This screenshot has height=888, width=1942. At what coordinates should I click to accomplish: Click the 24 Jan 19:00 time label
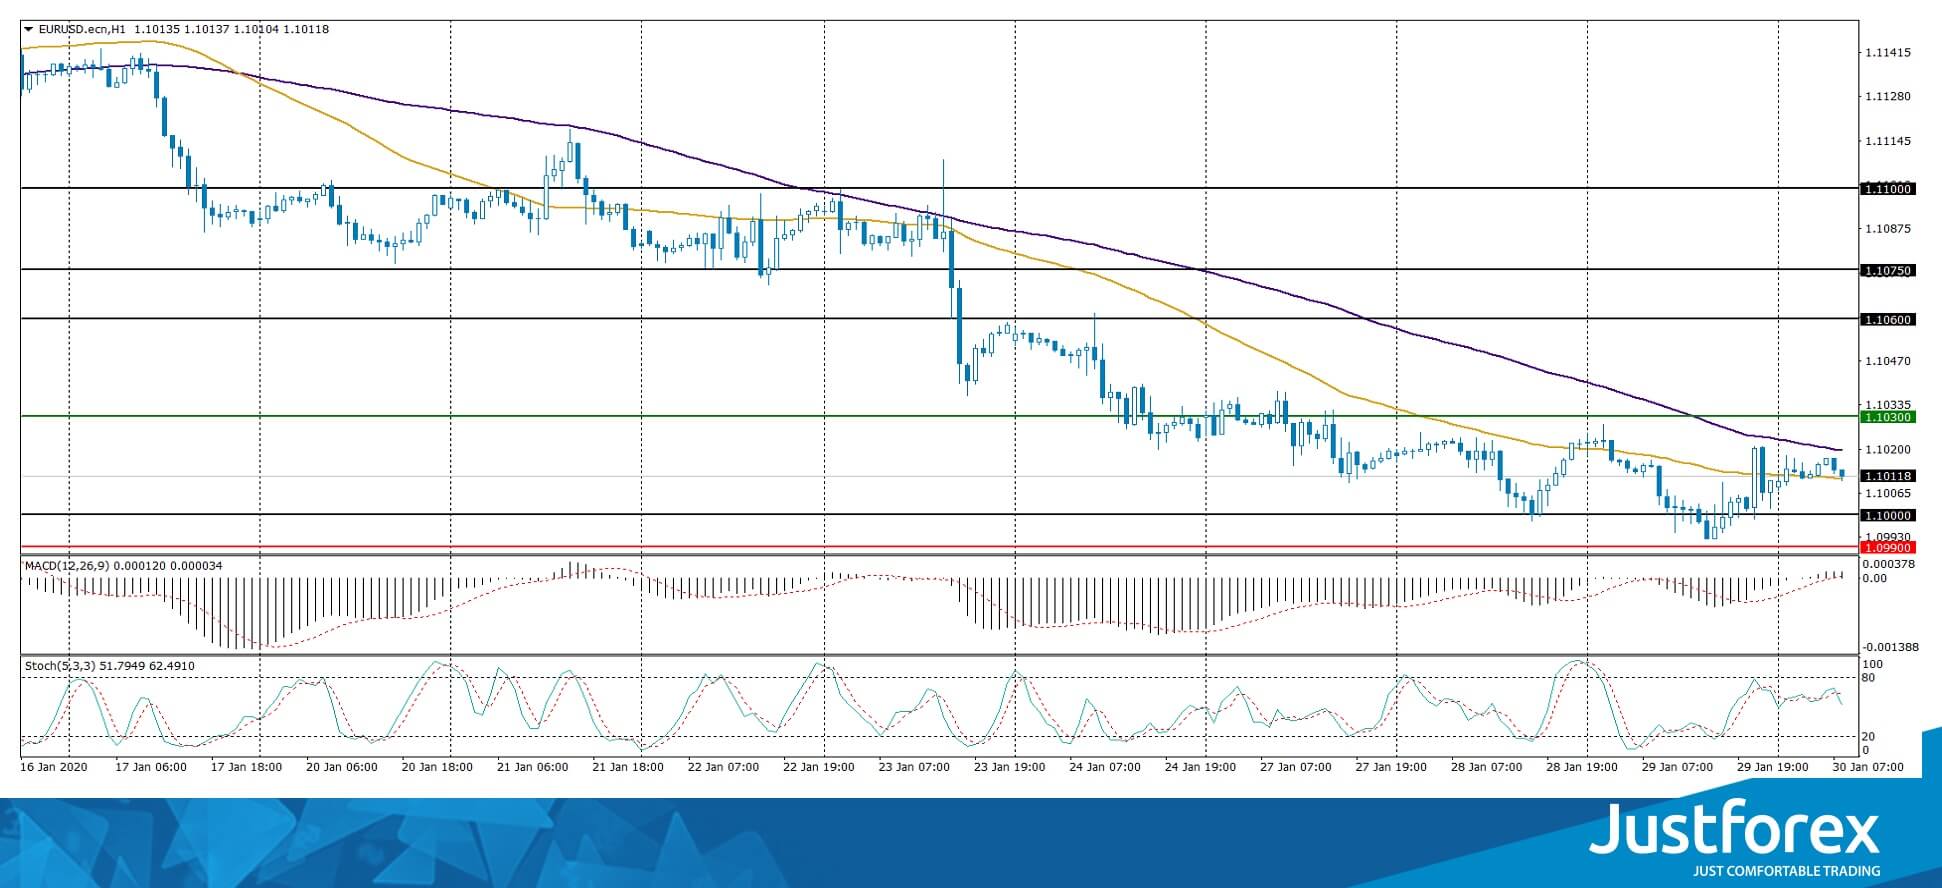tap(1200, 767)
